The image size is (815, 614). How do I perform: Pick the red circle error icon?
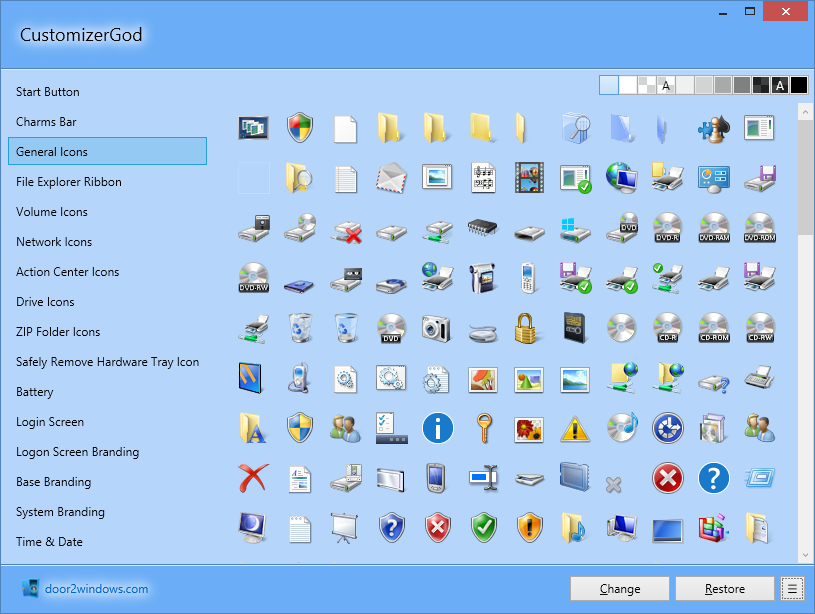pos(668,478)
